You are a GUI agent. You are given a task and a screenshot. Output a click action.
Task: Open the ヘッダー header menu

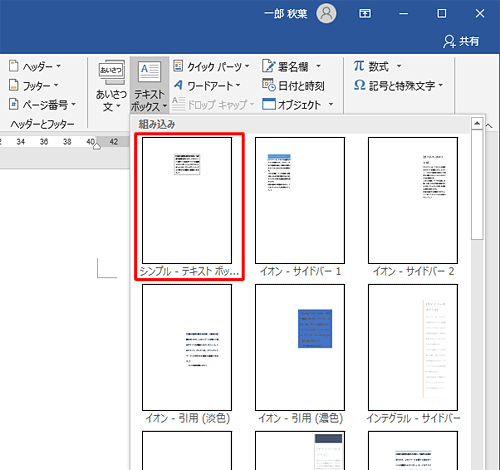click(x=35, y=66)
